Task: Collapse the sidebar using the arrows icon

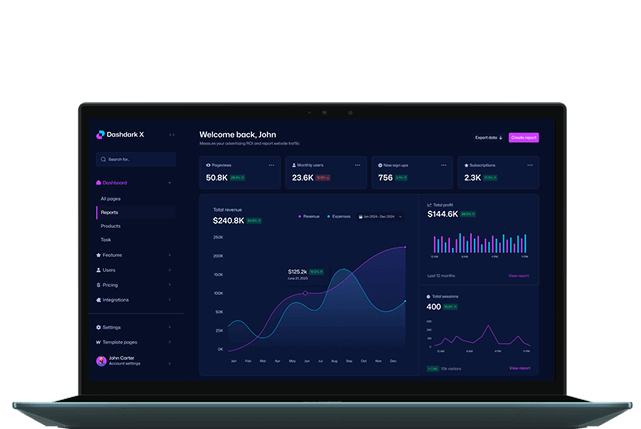Action: coord(171,135)
